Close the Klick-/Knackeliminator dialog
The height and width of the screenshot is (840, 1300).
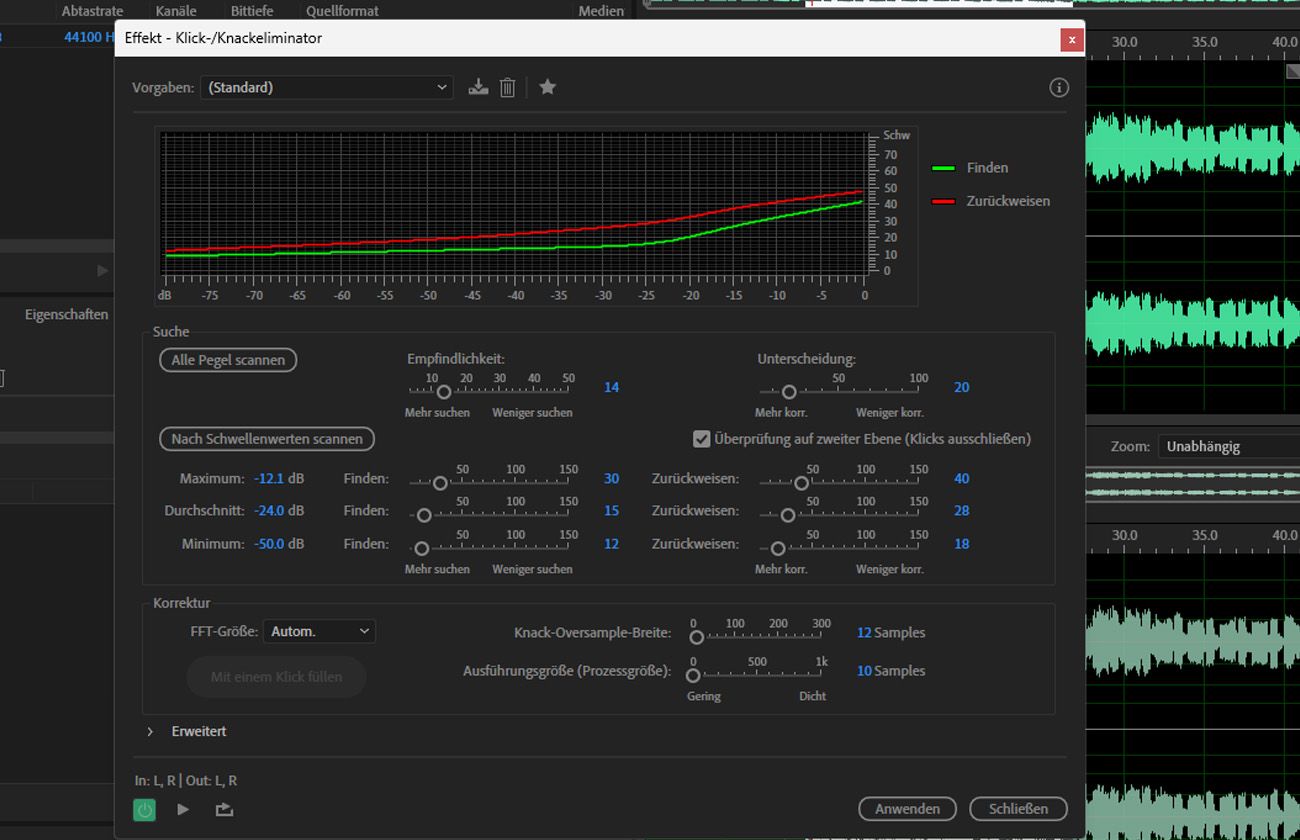[x=1072, y=40]
